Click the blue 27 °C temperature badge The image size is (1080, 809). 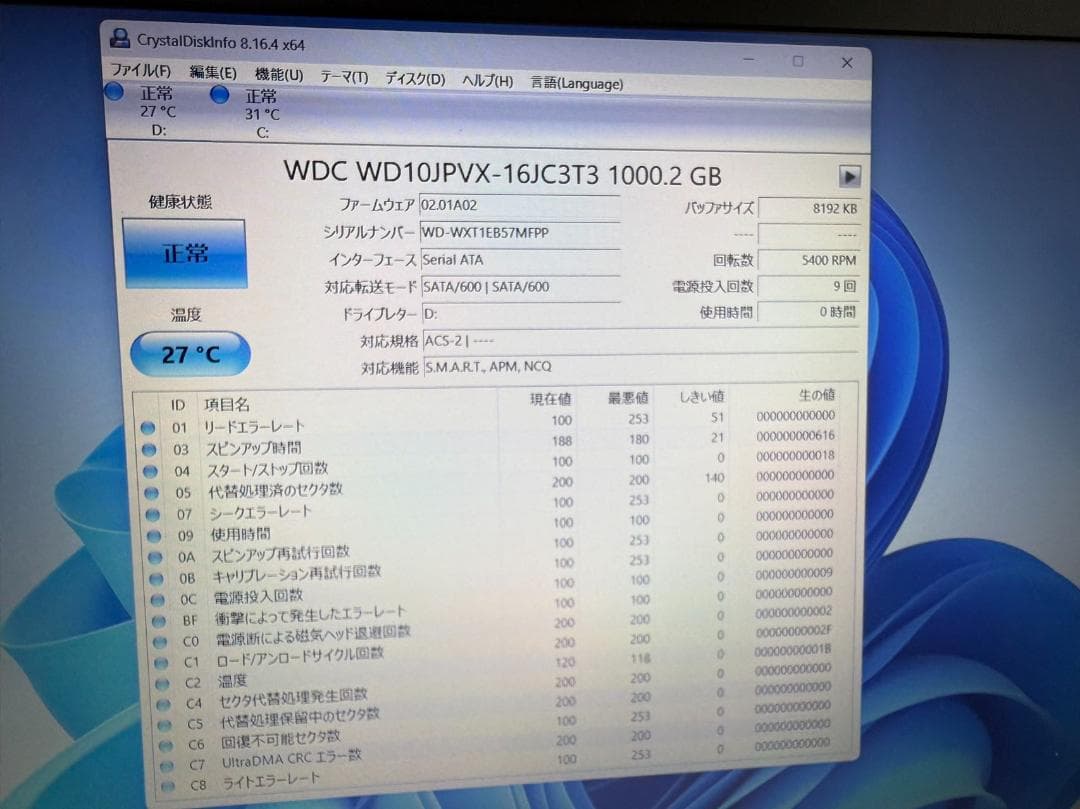coord(189,353)
